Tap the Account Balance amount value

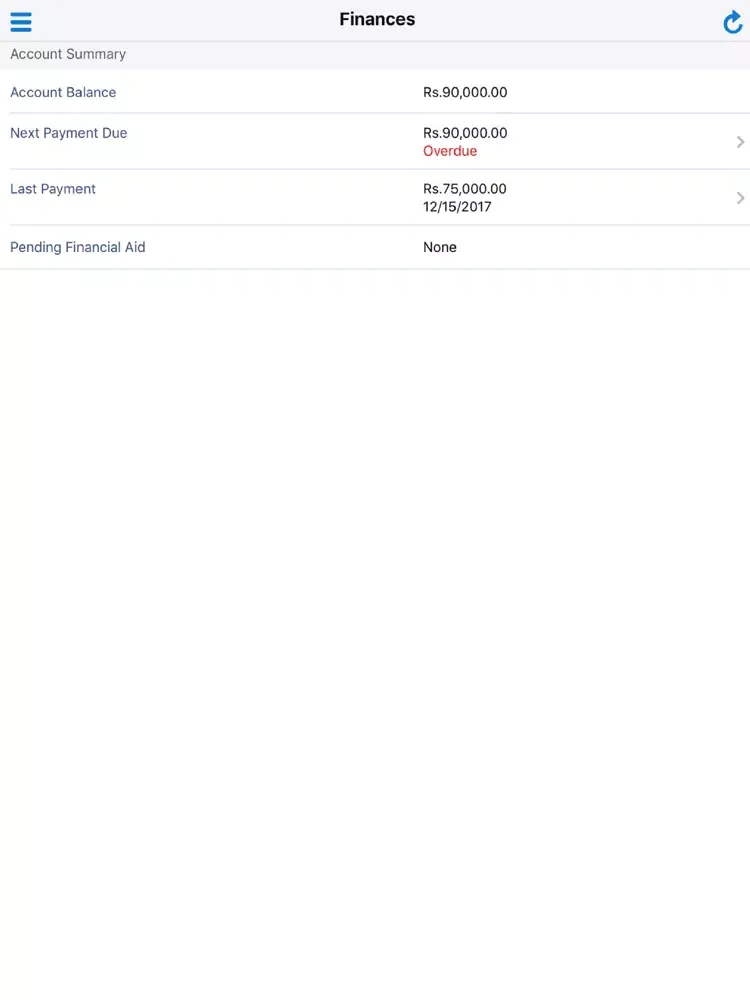(465, 92)
